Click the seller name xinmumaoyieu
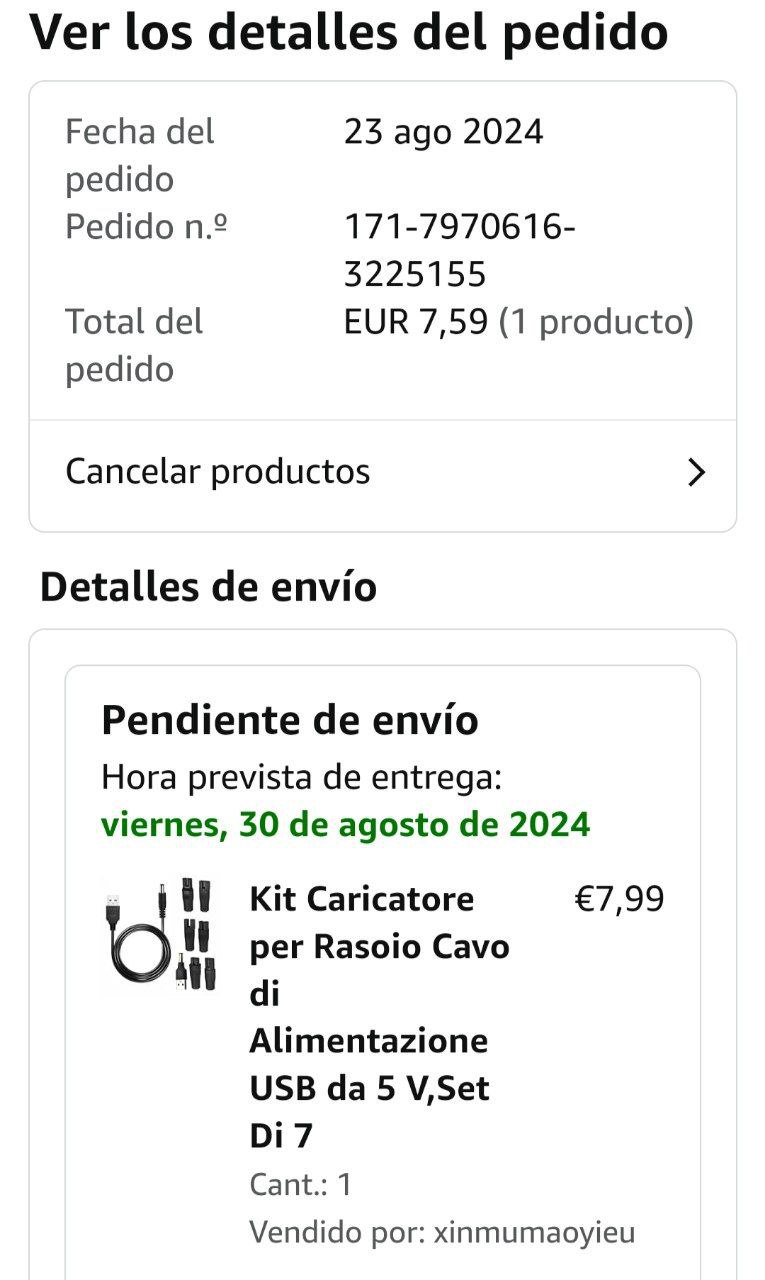765x1280 pixels. coord(534,1233)
